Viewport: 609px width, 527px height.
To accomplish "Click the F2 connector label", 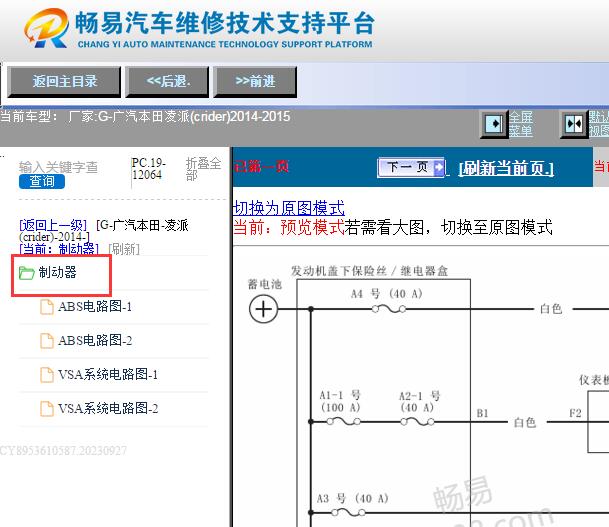I will pos(576,413).
